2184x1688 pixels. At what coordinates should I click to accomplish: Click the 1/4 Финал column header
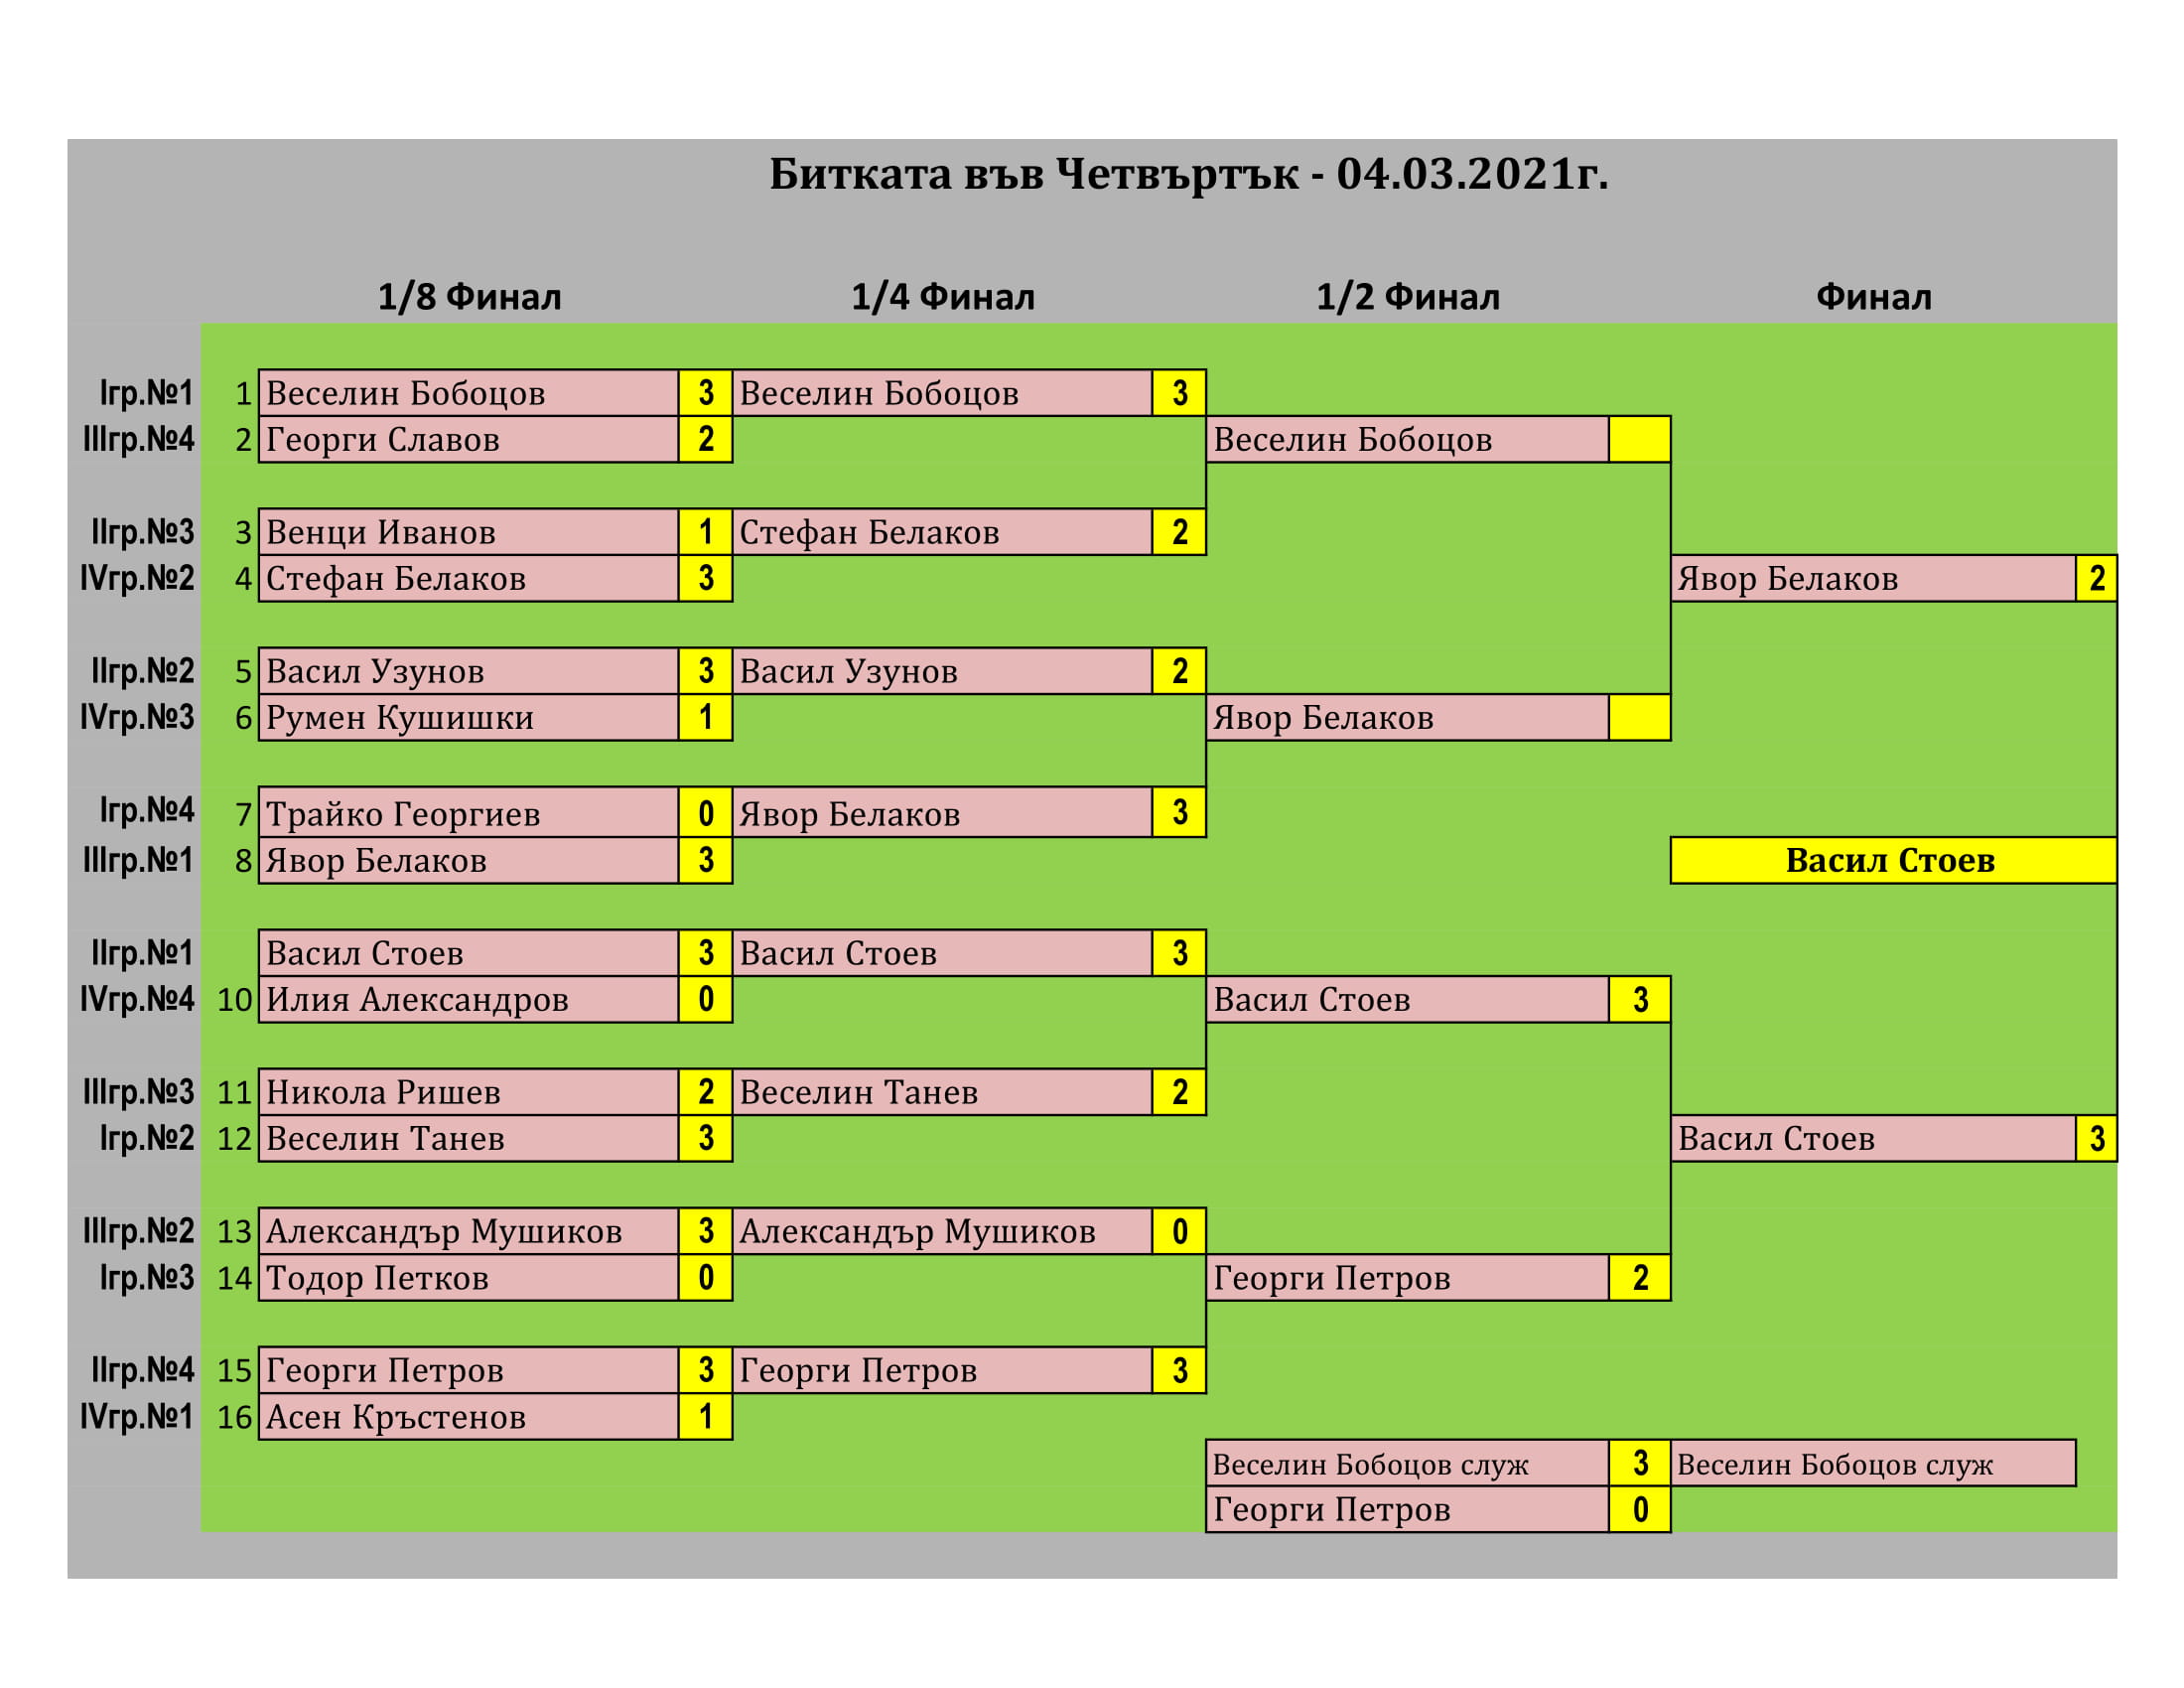pos(942,297)
